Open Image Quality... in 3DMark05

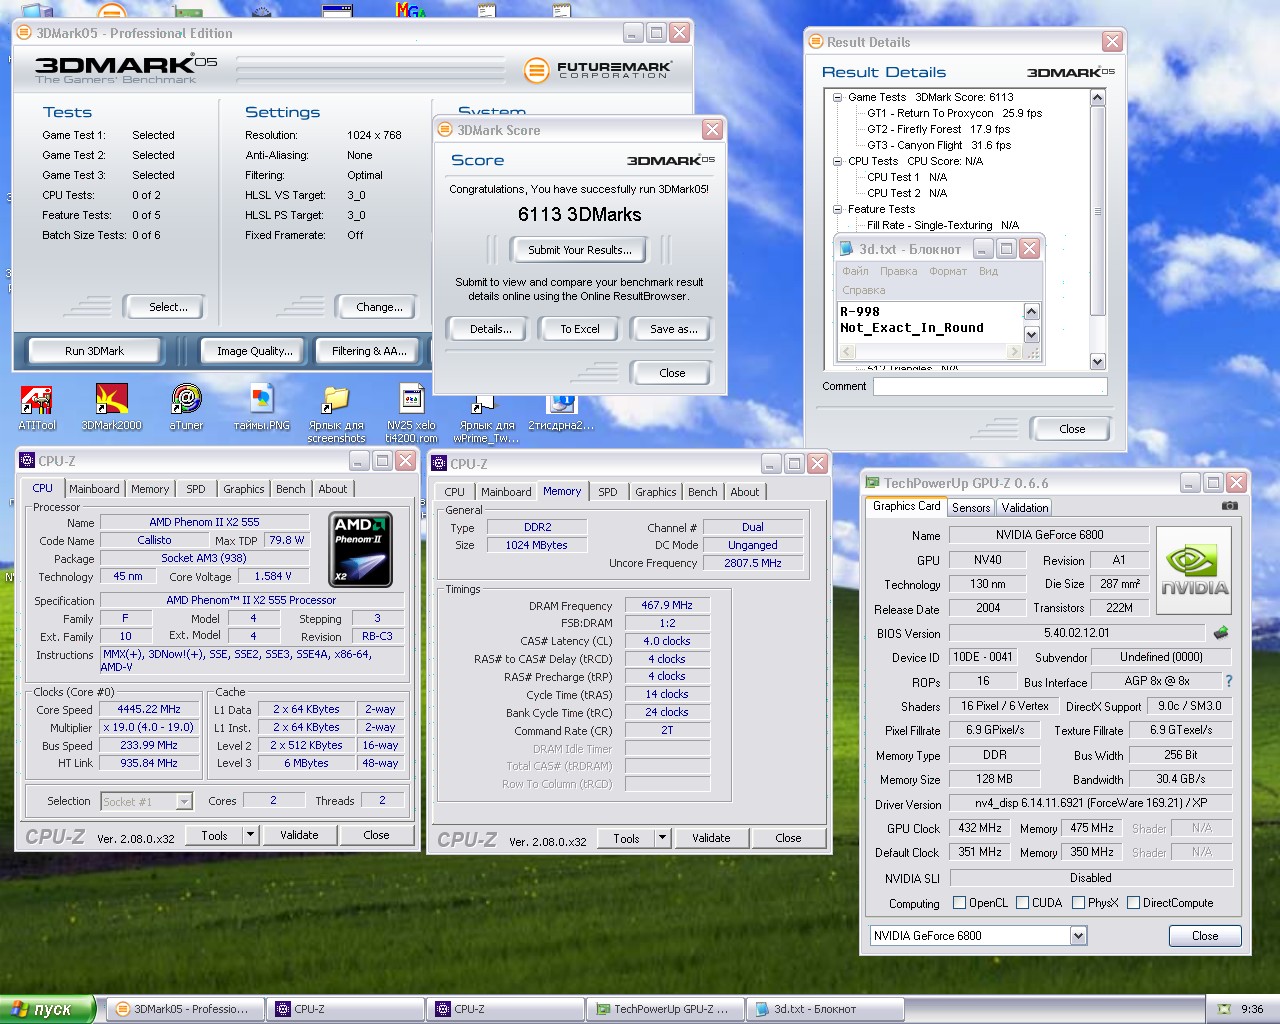click(x=255, y=351)
